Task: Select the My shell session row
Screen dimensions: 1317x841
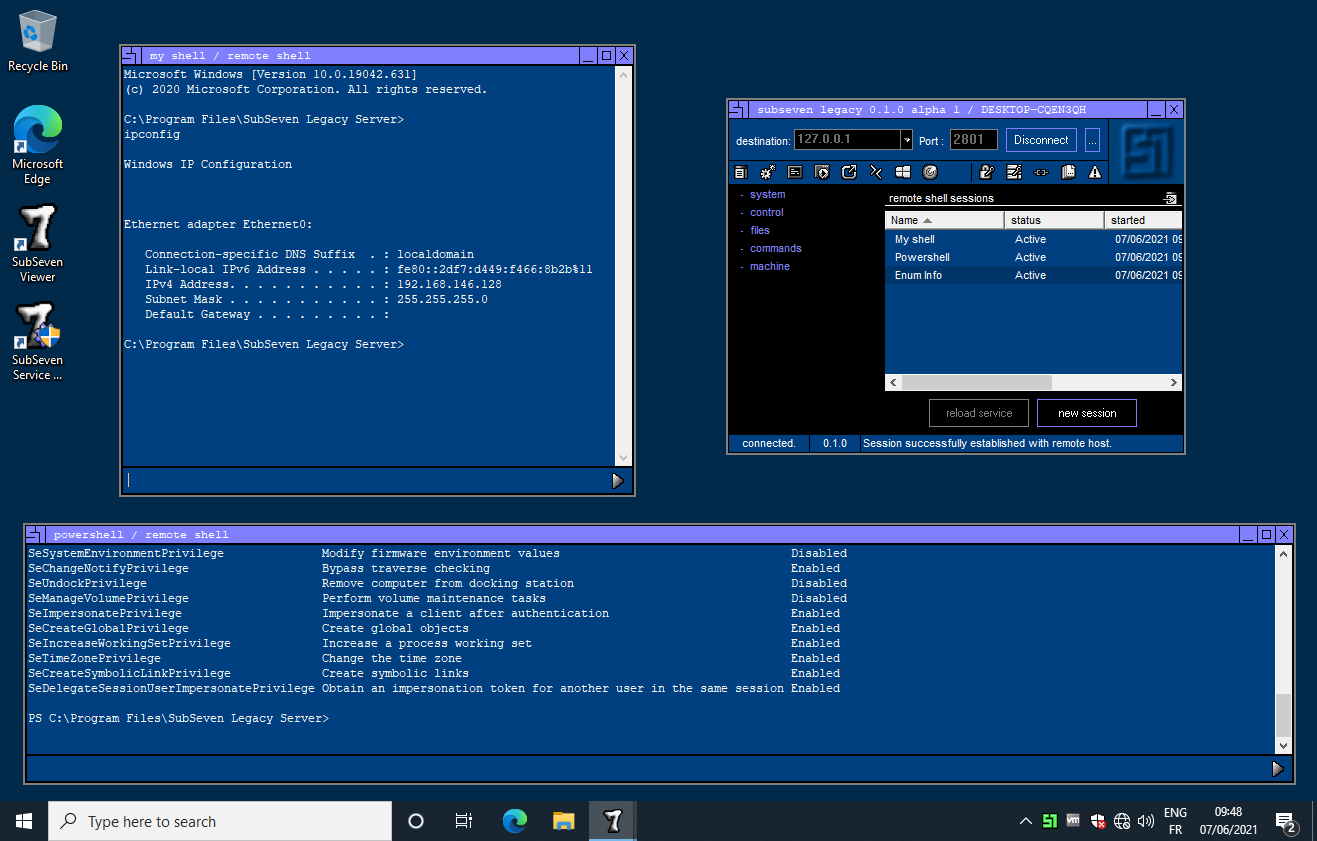Action: (x=1033, y=239)
